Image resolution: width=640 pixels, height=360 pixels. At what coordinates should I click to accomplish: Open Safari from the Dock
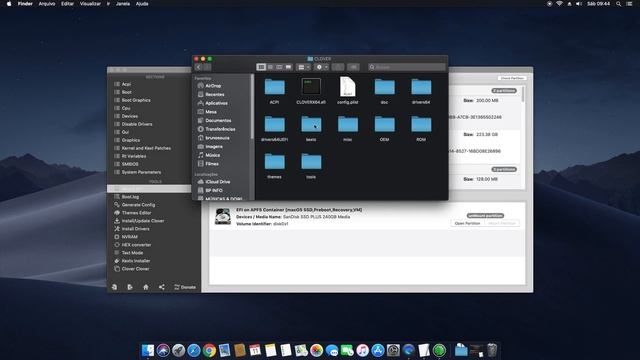point(193,350)
